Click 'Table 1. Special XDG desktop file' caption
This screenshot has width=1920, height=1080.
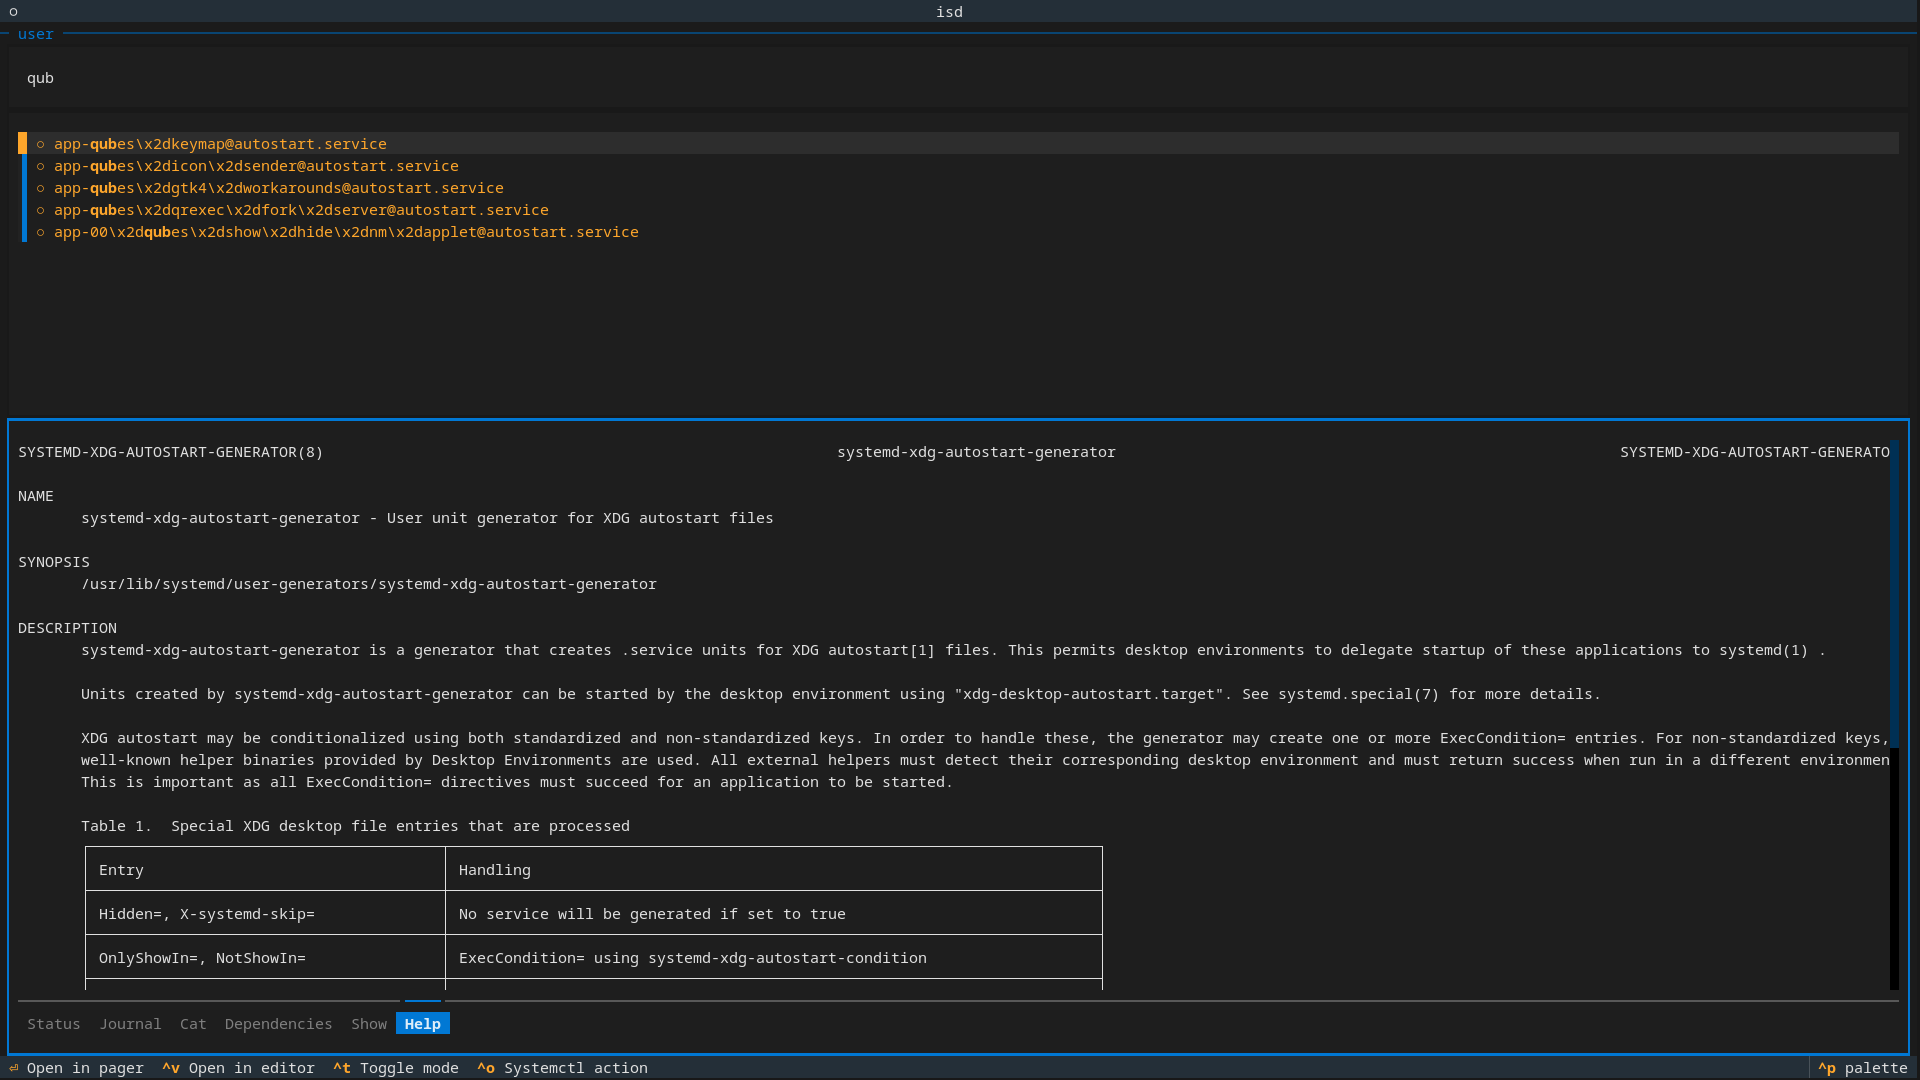click(x=355, y=826)
